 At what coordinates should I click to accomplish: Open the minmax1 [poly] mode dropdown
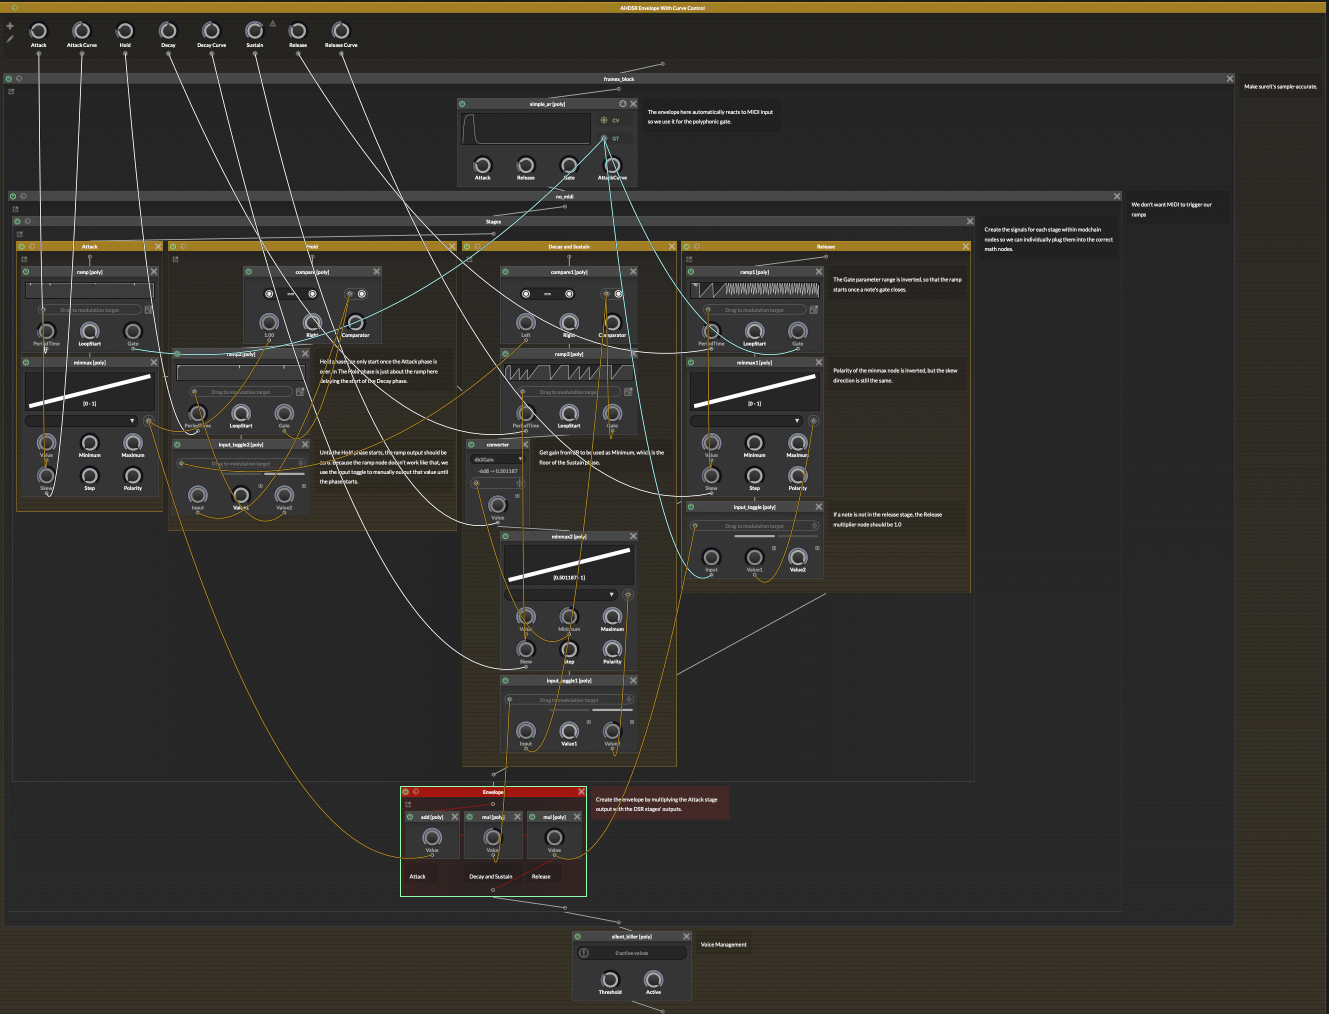pyautogui.click(x=746, y=421)
